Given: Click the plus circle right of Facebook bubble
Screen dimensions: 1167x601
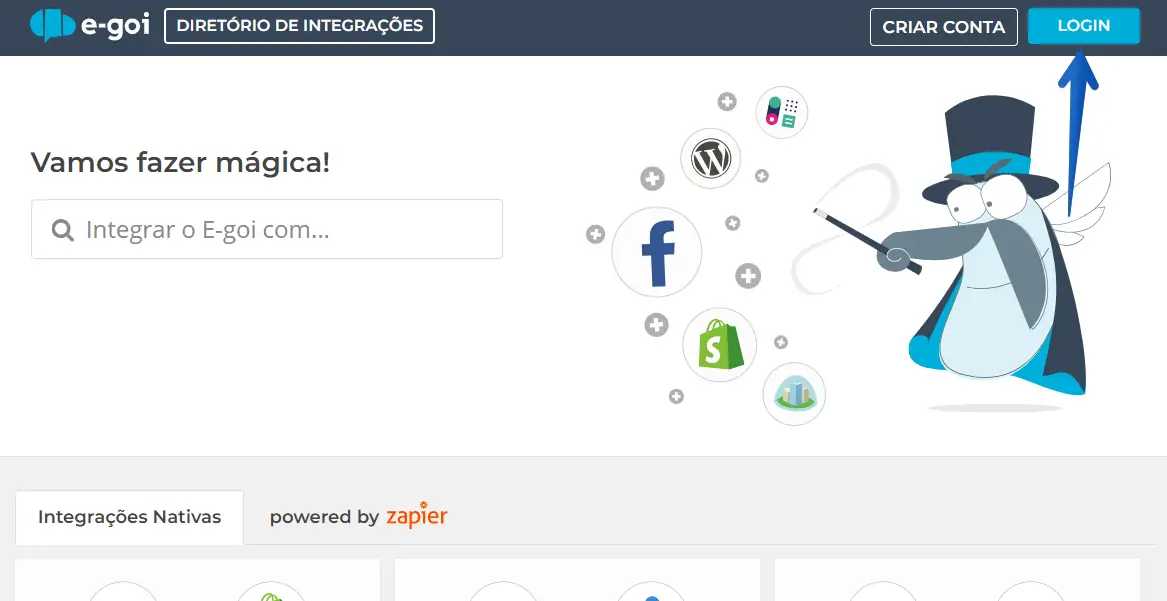Looking at the screenshot, I should point(748,276).
